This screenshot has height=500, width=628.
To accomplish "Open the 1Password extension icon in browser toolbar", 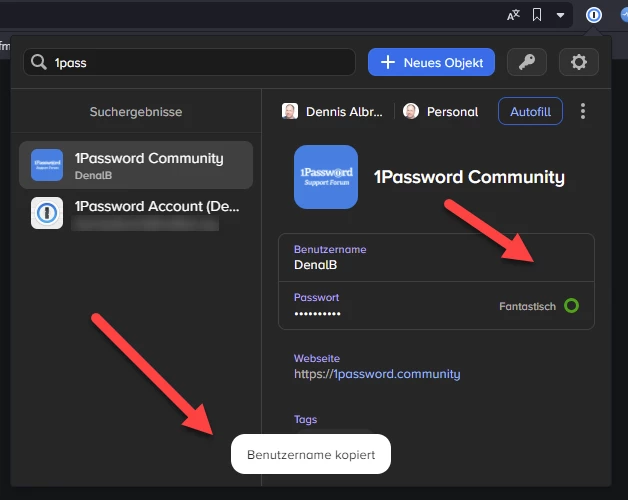I will coord(594,15).
